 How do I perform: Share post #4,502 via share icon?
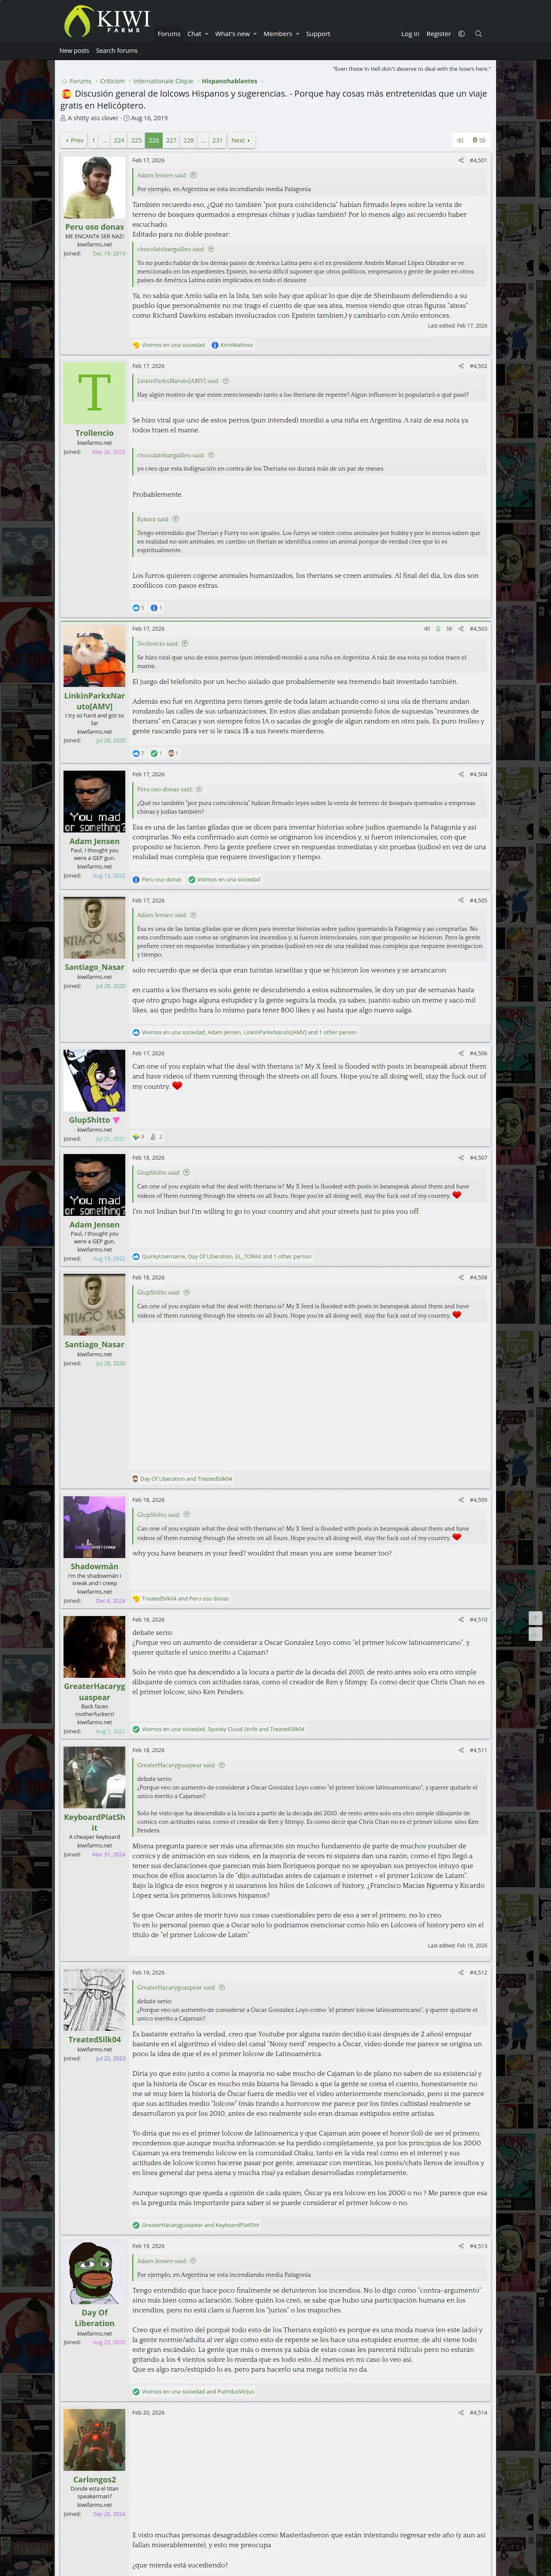461,366
